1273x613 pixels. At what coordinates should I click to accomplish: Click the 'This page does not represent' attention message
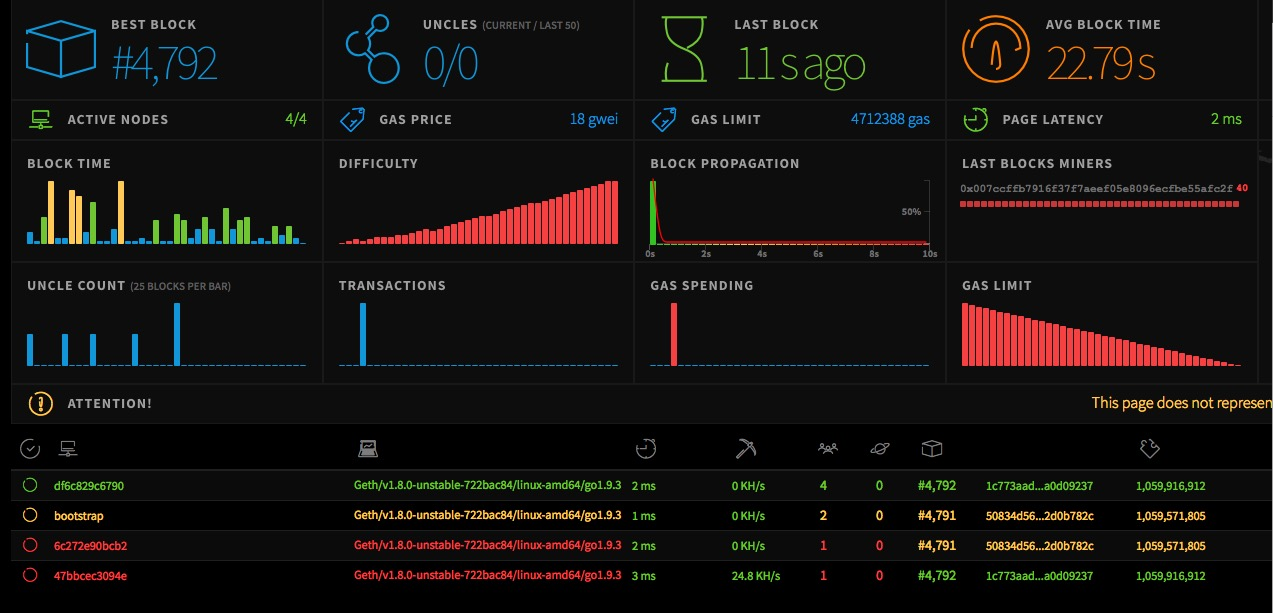click(x=1182, y=403)
